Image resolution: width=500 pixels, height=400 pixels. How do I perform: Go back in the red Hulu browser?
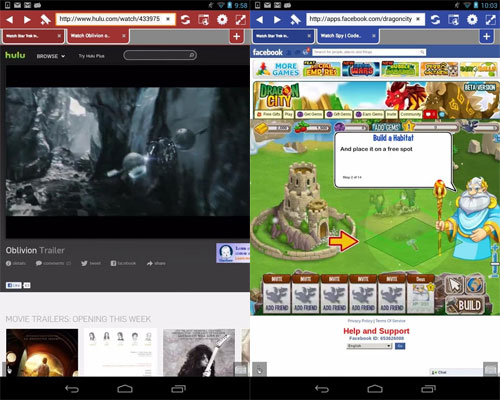click(10, 20)
